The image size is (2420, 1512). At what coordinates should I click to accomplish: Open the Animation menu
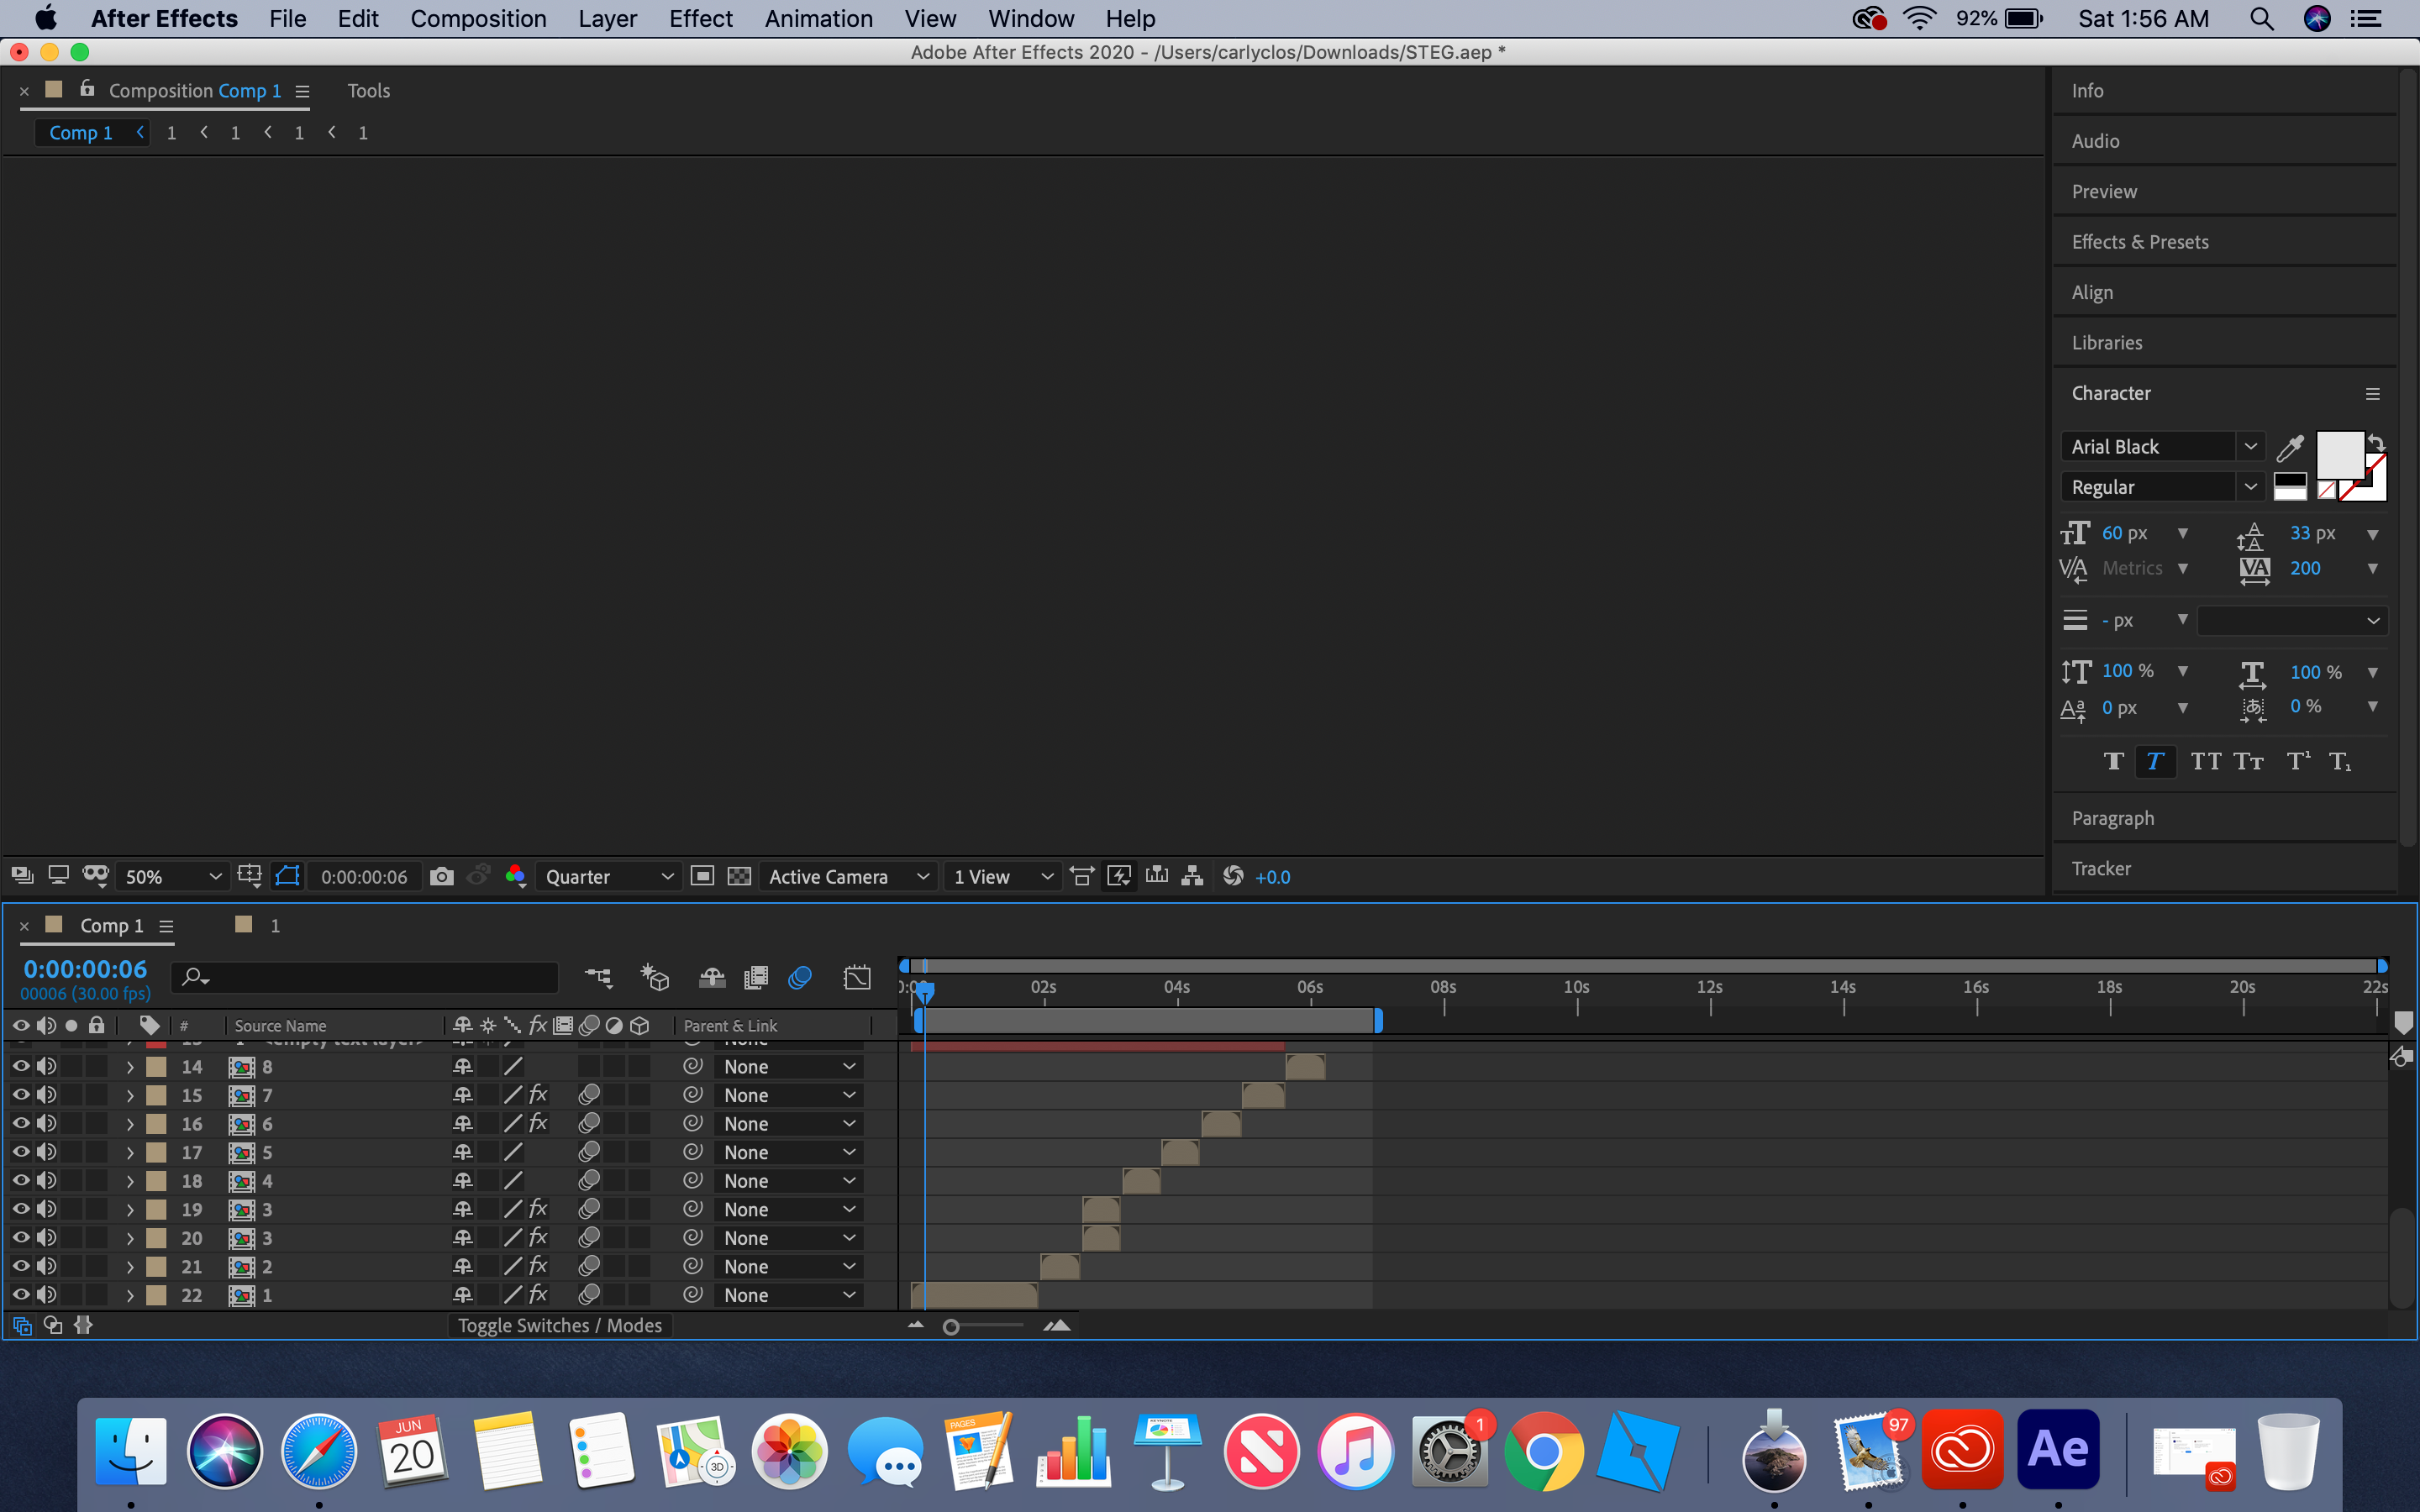point(818,18)
